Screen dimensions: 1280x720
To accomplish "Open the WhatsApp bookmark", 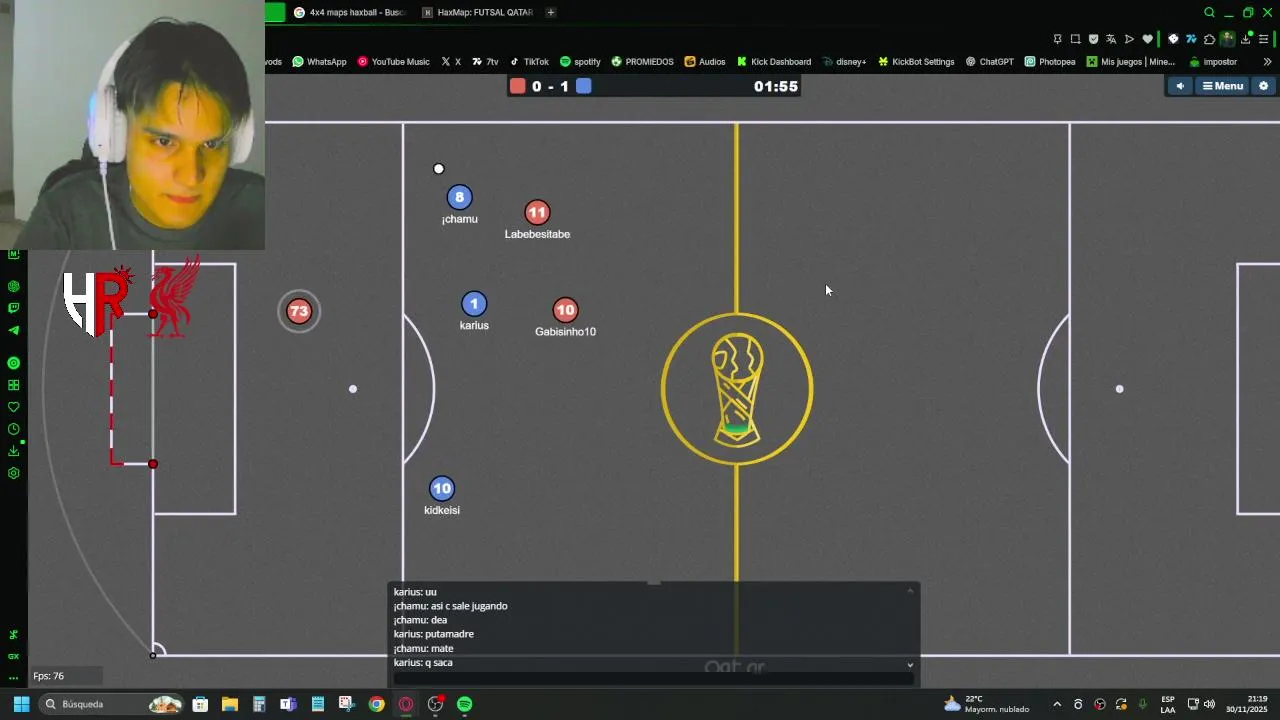I will click(319, 62).
